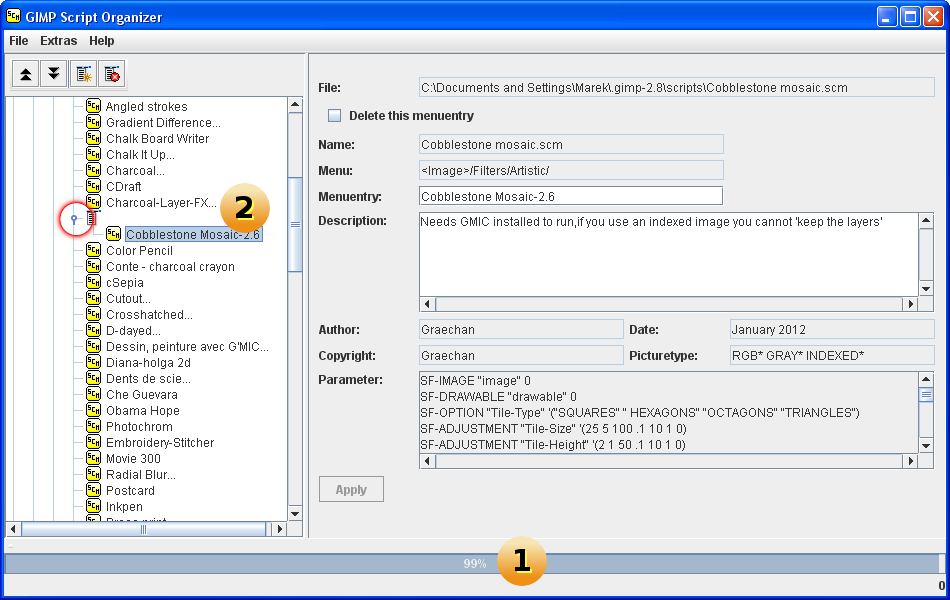950x600 pixels.
Task: Click the tree scroll-up arrow
Action: [x=295, y=104]
